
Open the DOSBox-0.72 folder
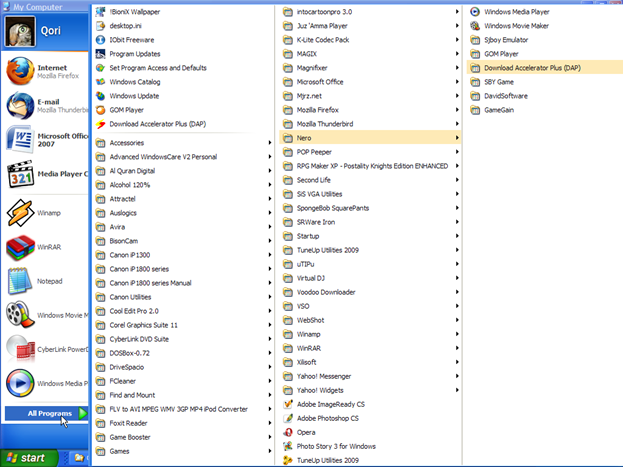[x=183, y=353]
